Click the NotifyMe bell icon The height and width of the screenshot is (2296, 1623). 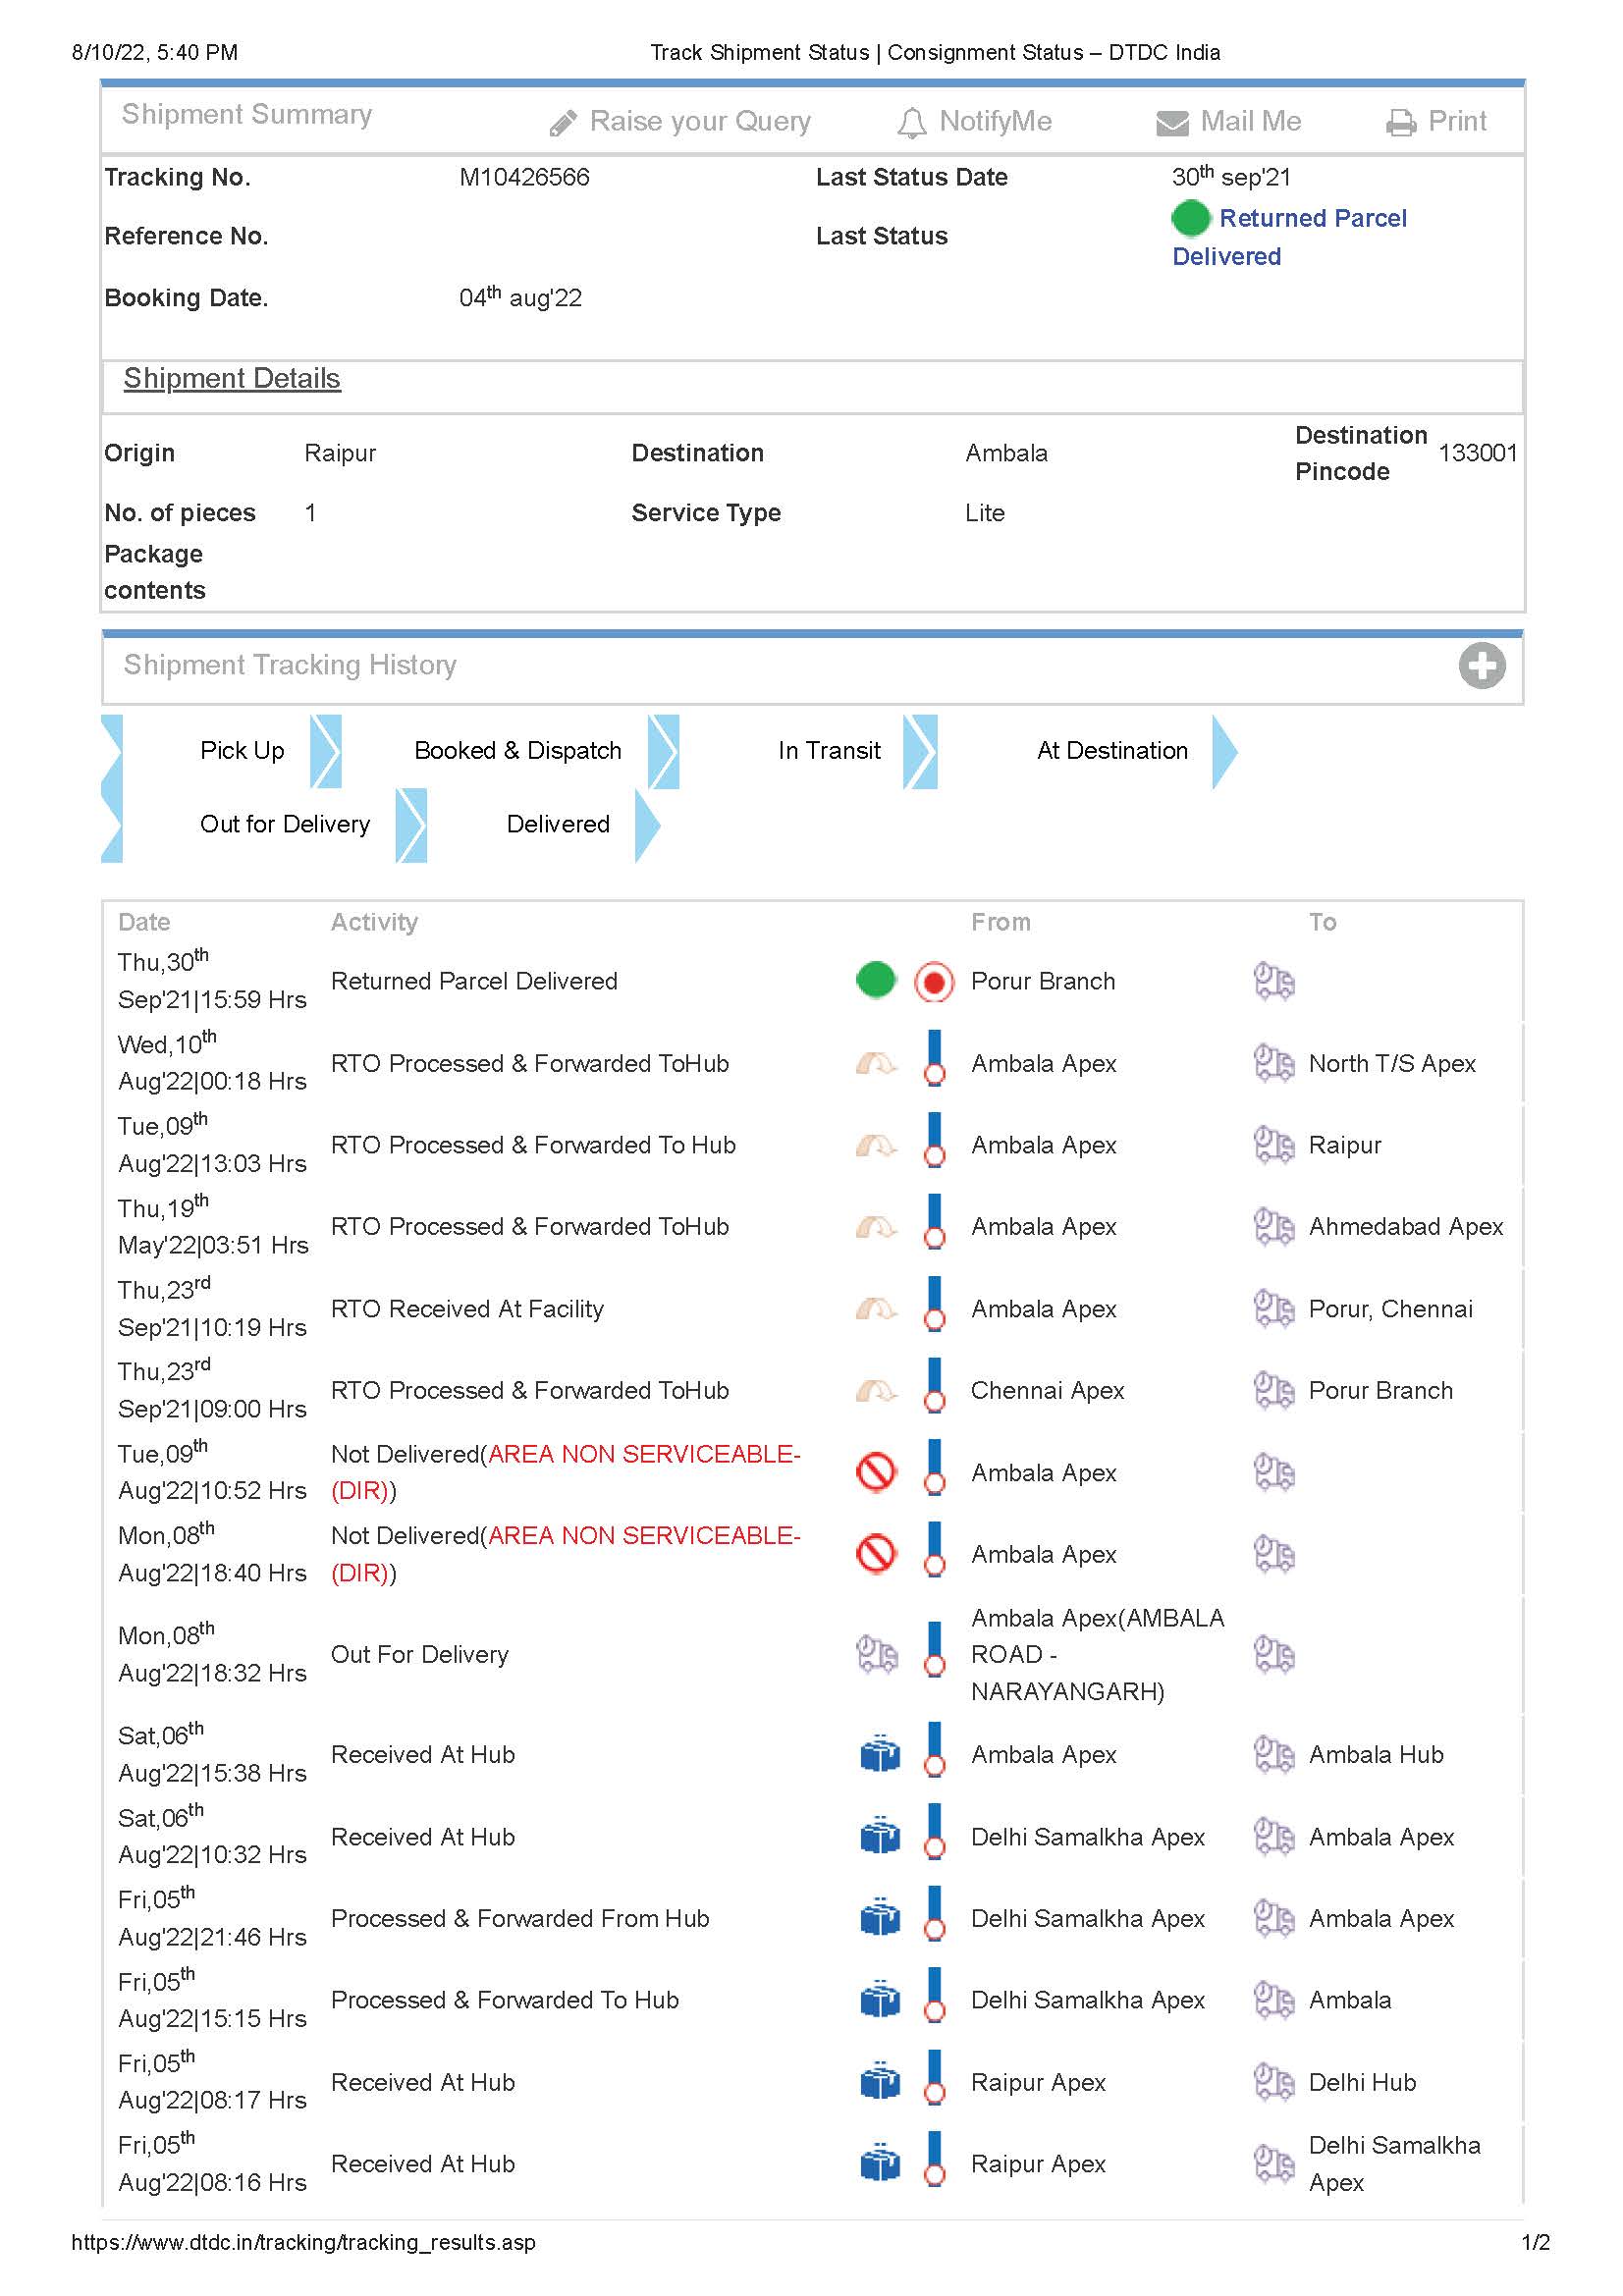[x=911, y=123]
